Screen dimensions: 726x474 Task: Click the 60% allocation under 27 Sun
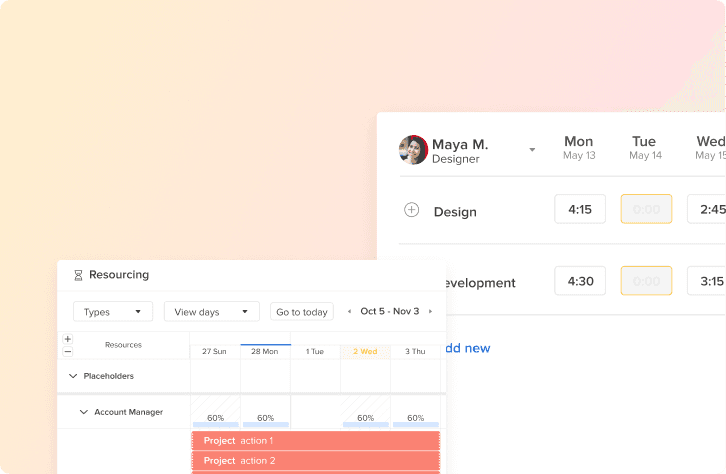click(216, 418)
